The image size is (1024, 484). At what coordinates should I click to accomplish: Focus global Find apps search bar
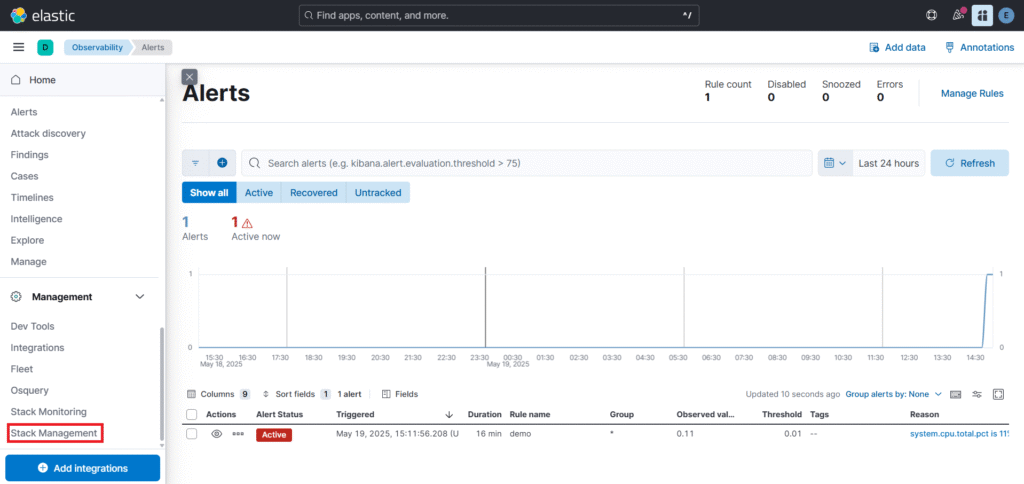[499, 15]
